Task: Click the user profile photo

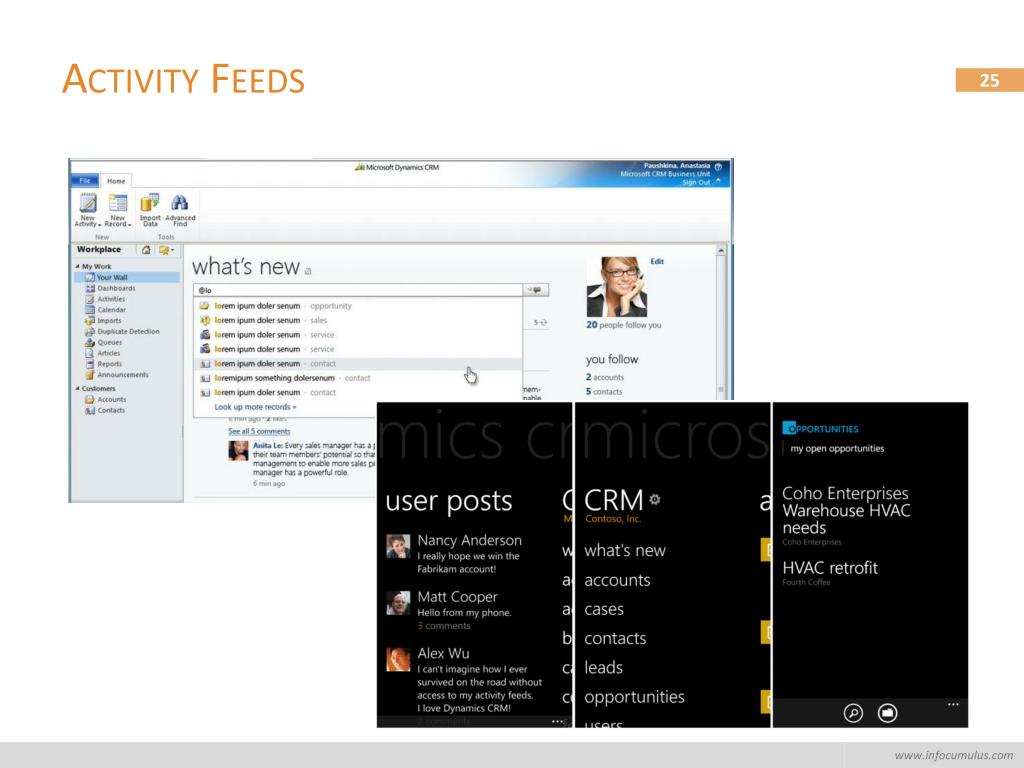Action: point(616,287)
